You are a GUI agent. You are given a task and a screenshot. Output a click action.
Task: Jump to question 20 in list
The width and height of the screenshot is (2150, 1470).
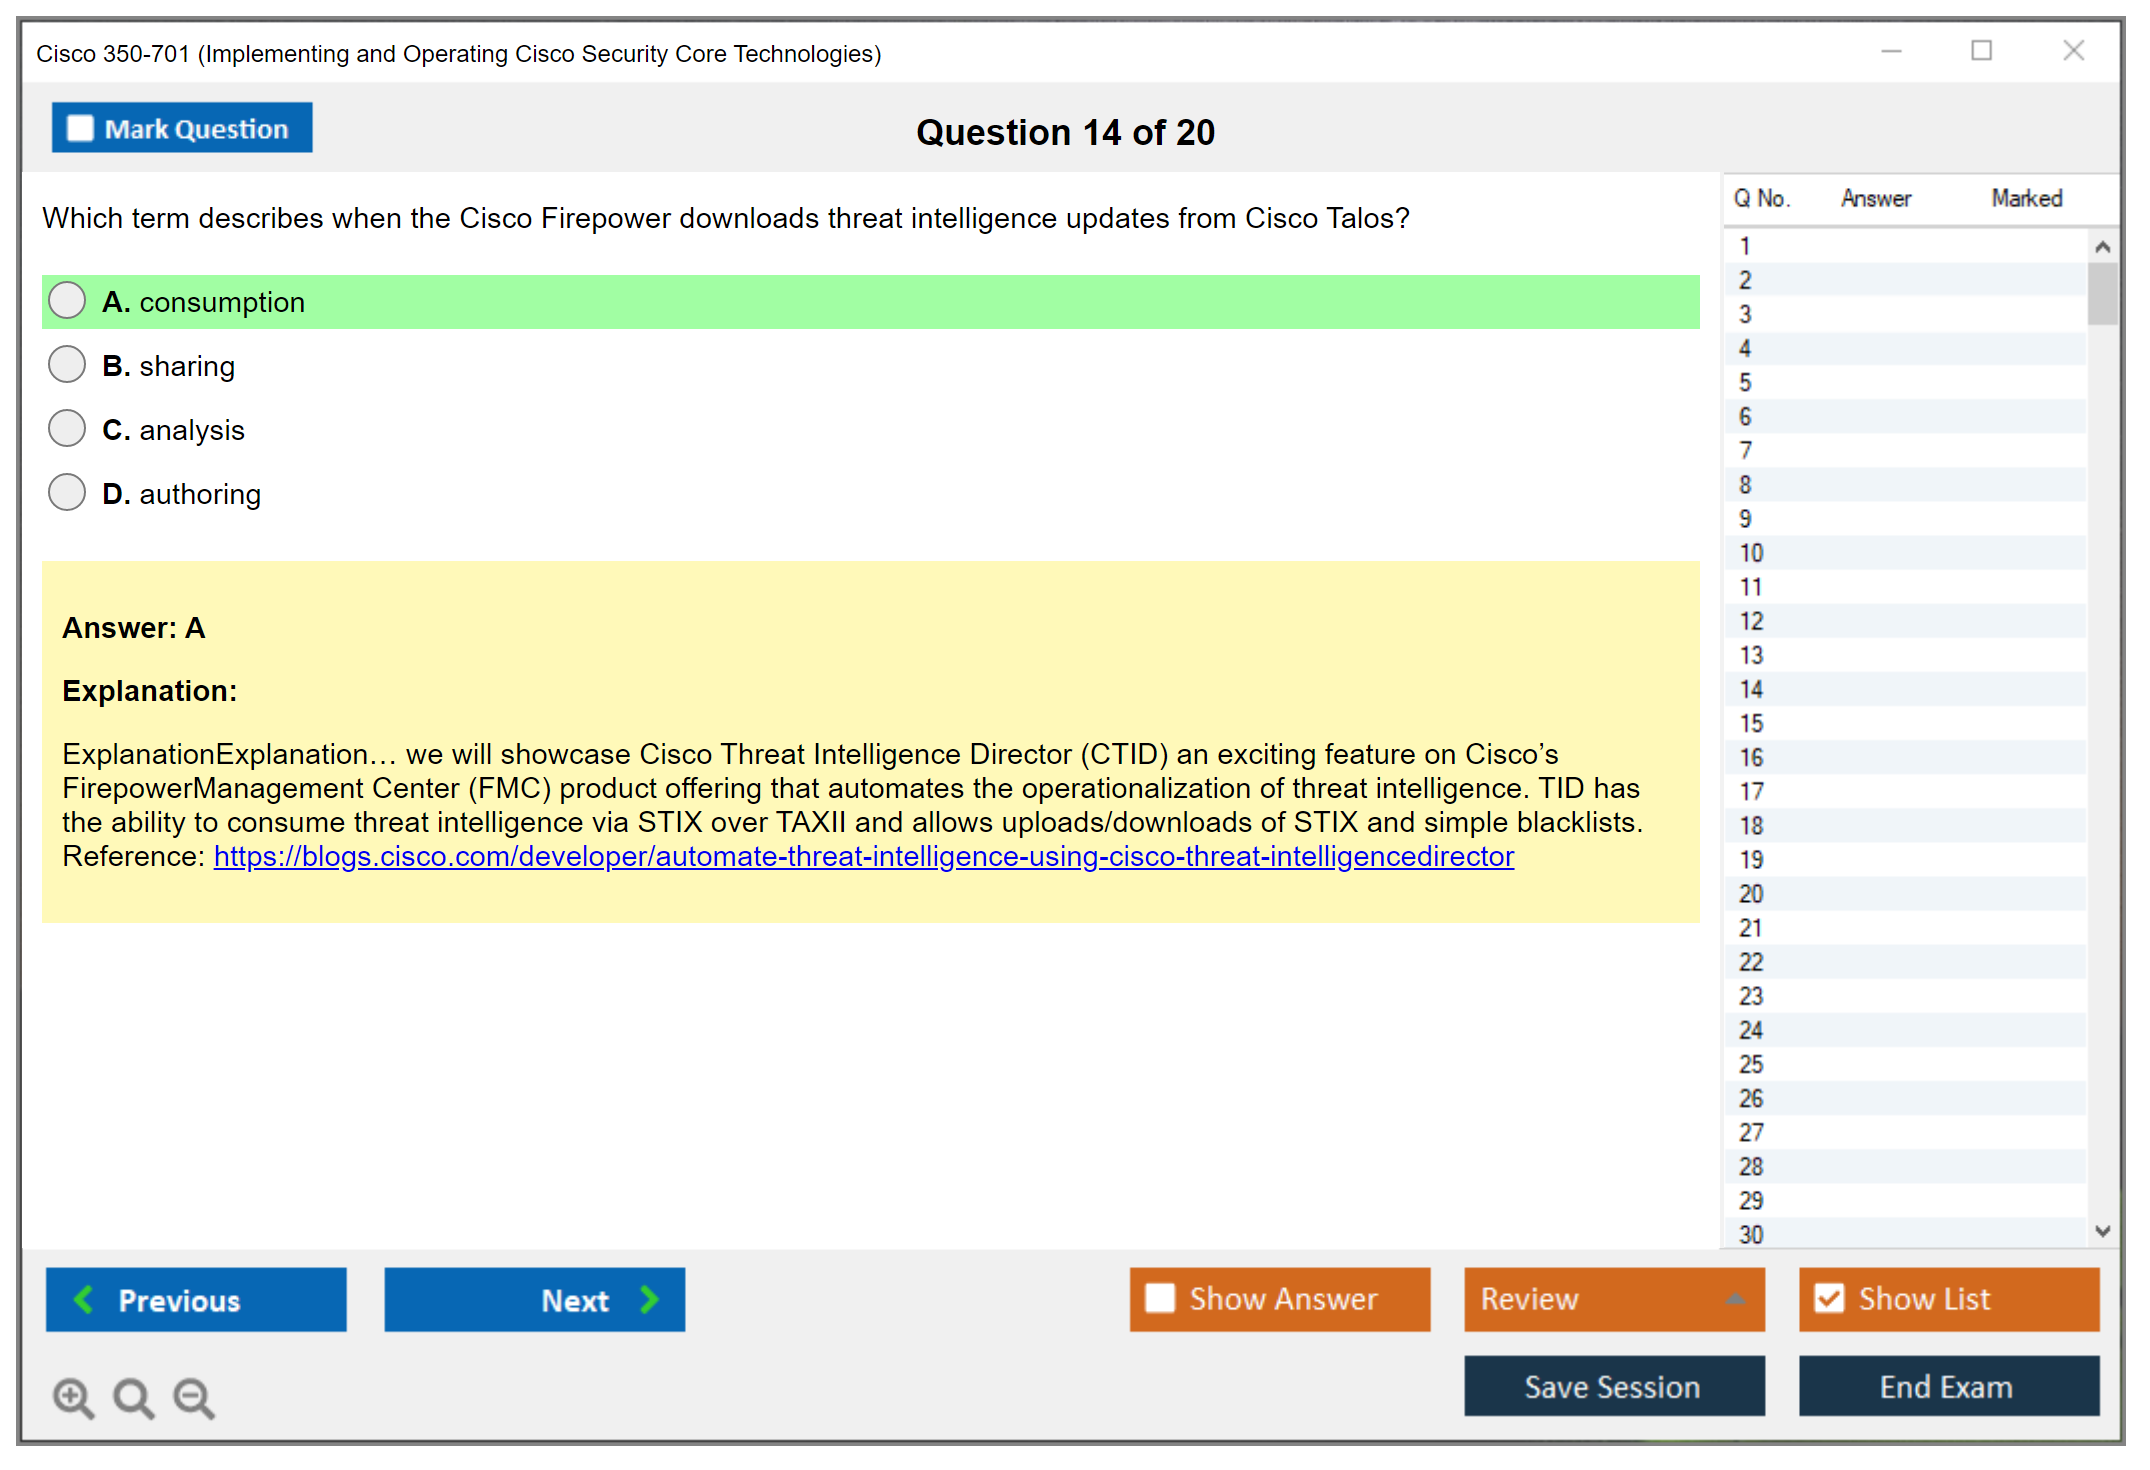click(1751, 894)
